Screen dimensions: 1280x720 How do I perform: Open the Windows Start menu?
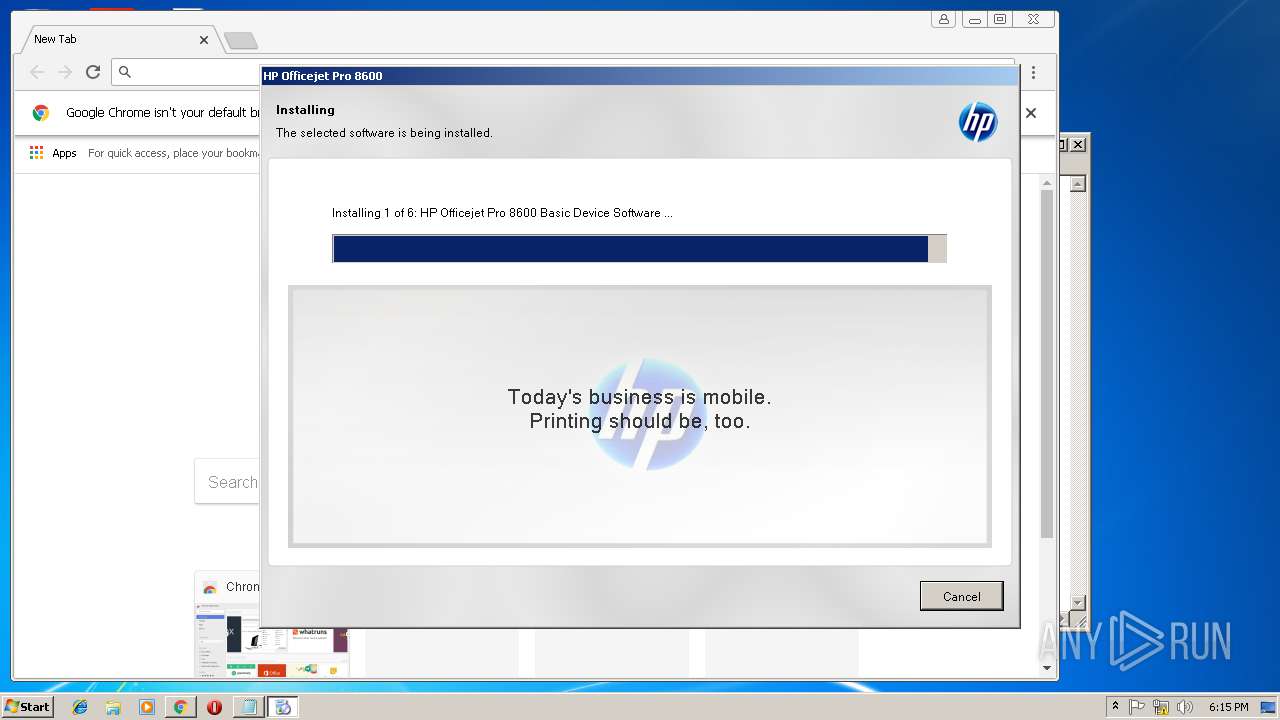(27, 706)
